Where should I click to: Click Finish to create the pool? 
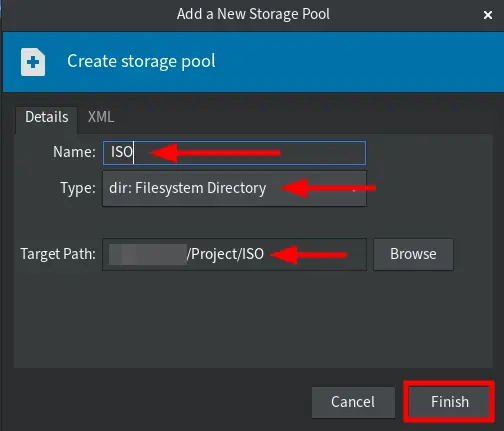(x=450, y=402)
